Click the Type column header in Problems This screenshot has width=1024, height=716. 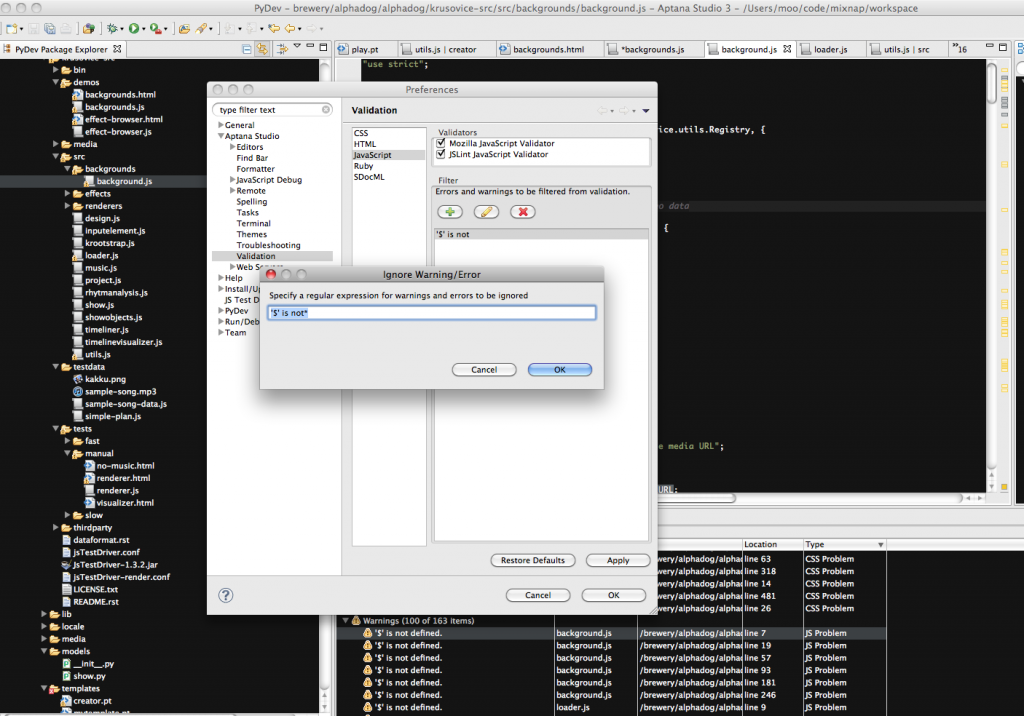844,544
